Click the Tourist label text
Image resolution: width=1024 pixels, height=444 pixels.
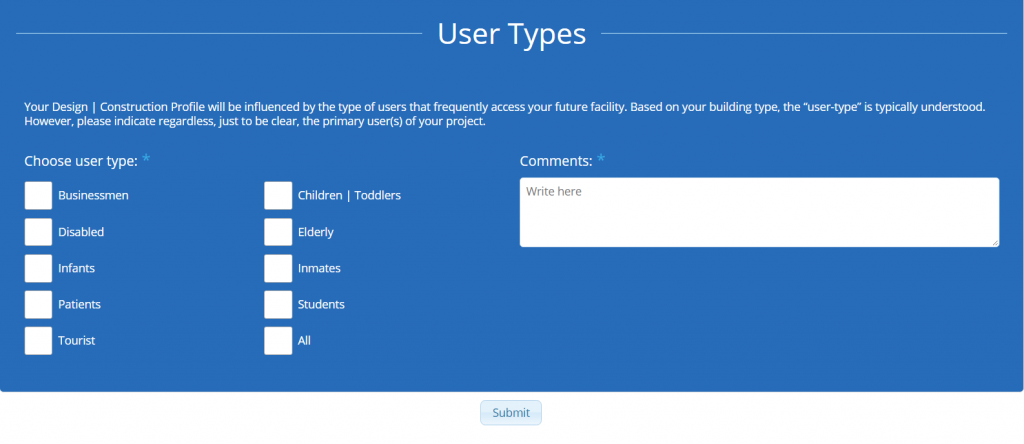click(x=77, y=340)
